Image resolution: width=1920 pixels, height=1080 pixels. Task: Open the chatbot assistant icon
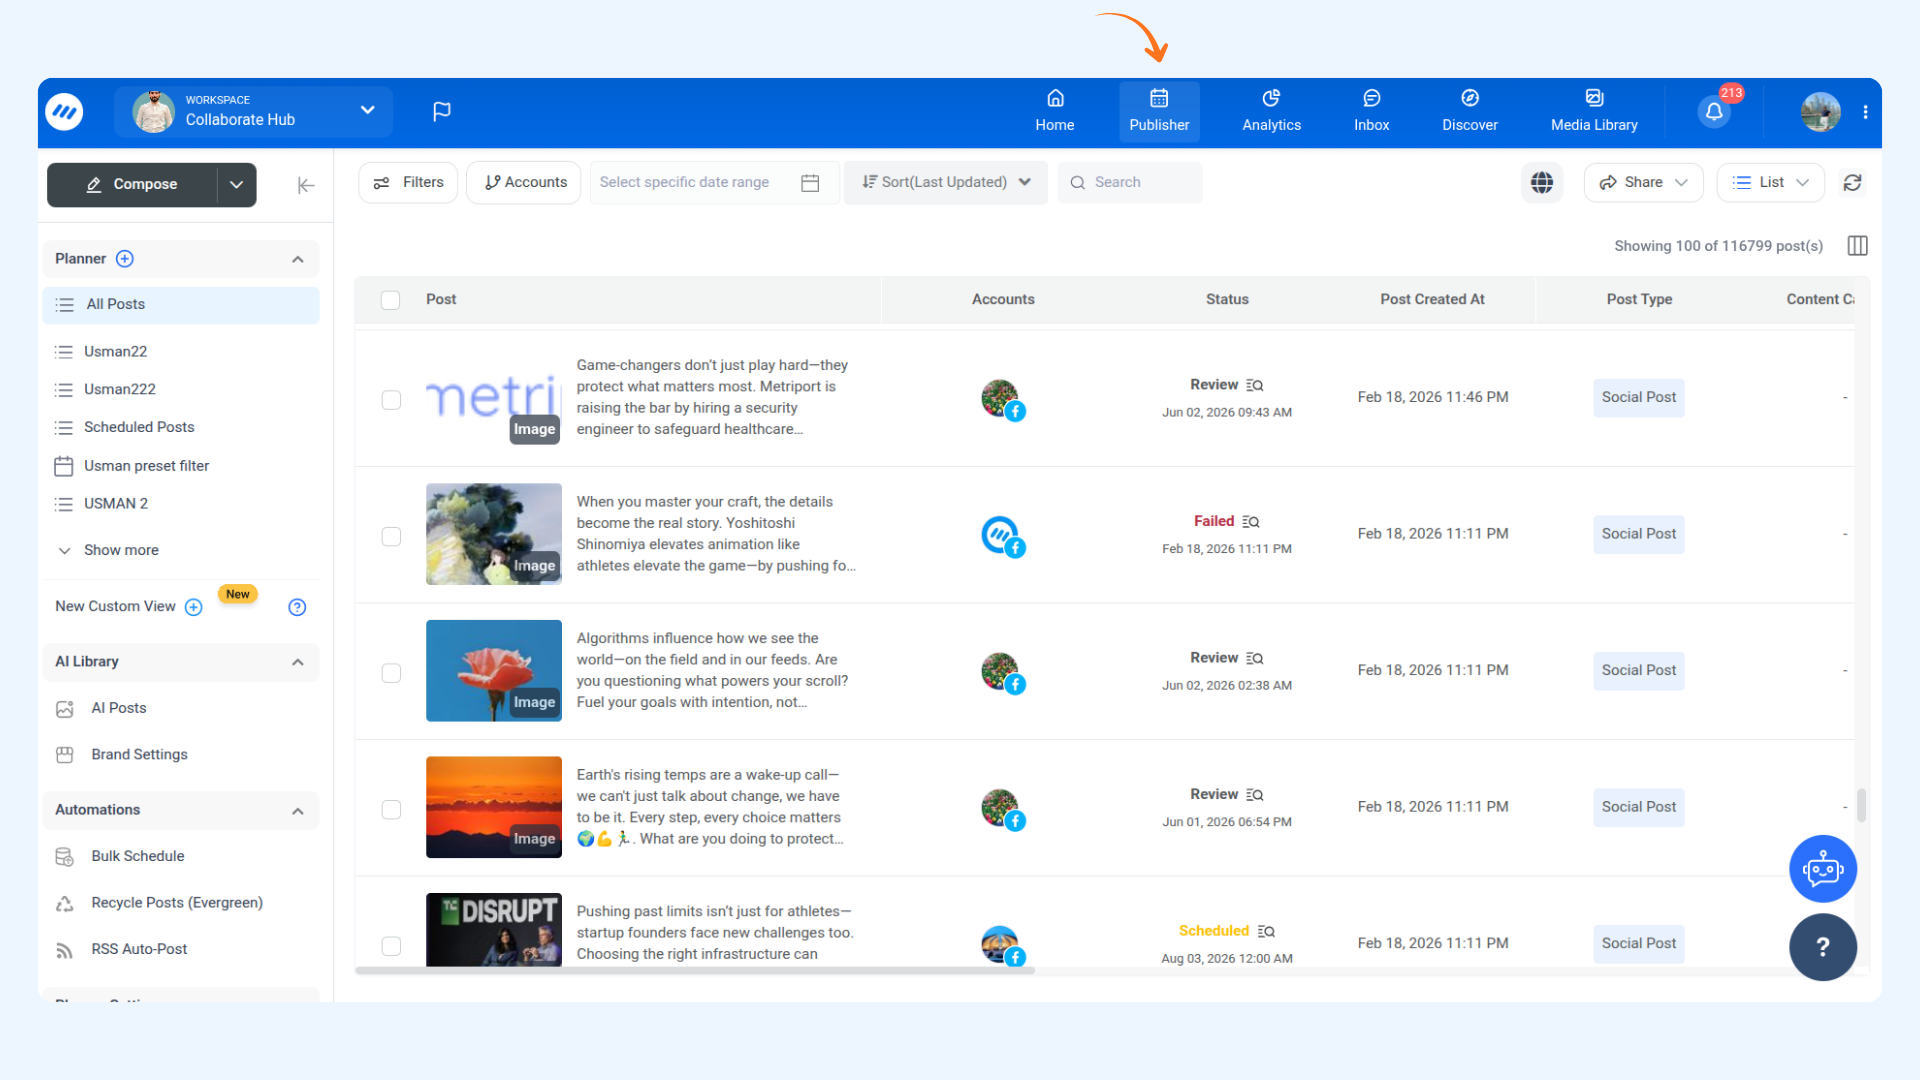point(1822,868)
